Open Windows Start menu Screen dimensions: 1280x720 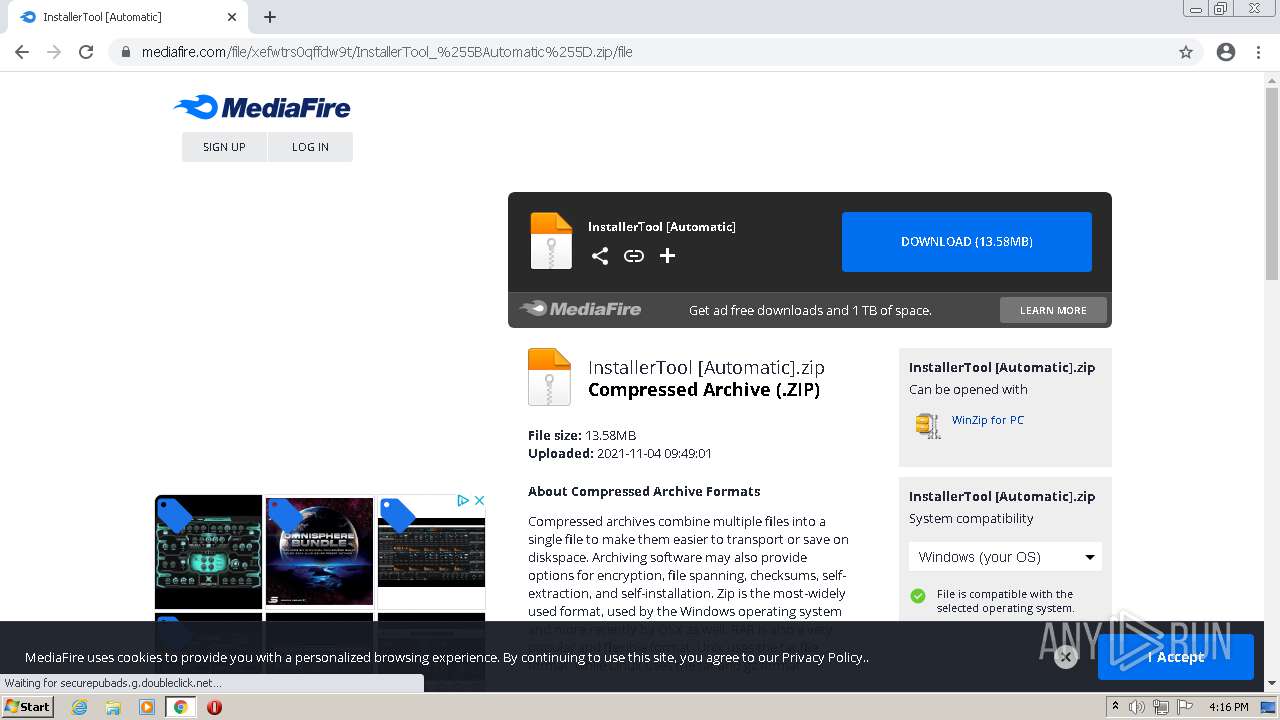(27, 707)
